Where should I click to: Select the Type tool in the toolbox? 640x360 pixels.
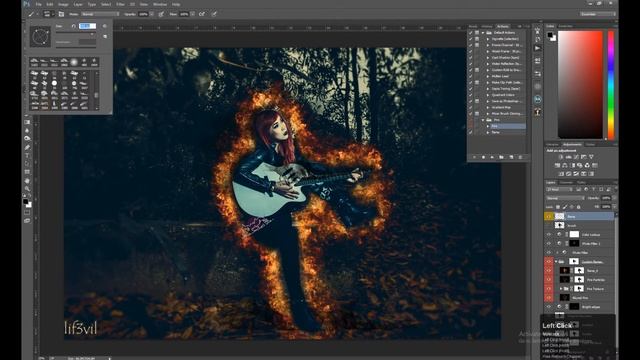point(27,156)
